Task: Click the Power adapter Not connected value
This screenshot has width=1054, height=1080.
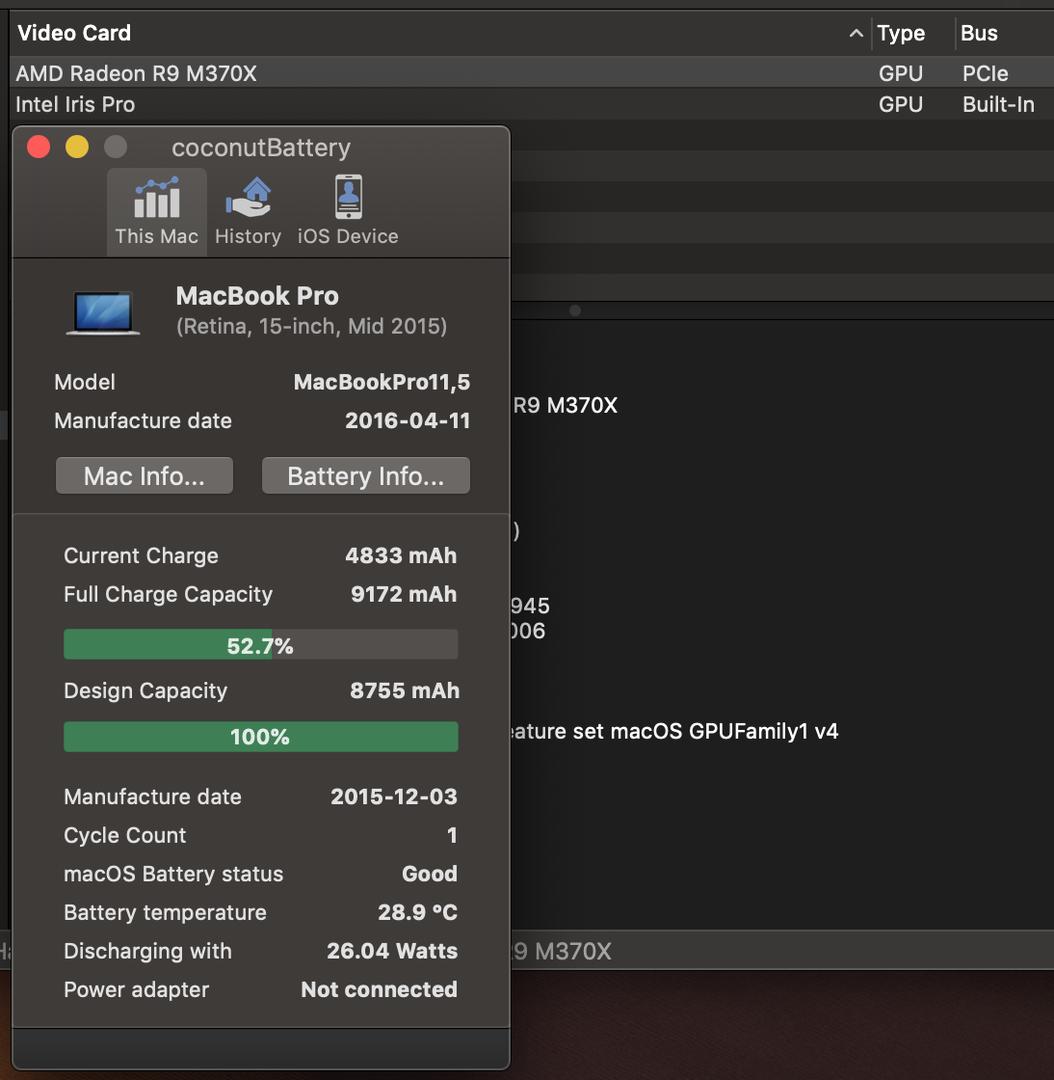Action: click(x=379, y=989)
